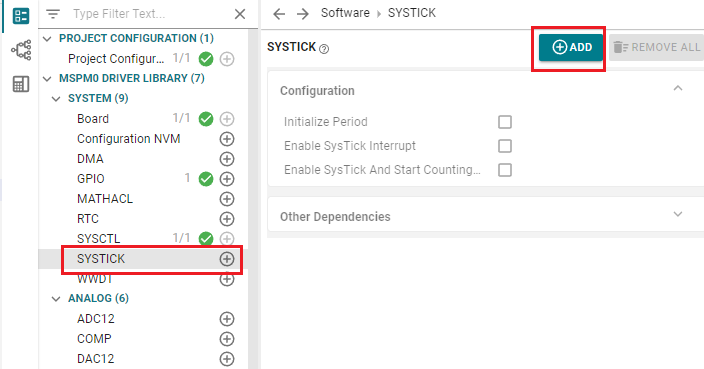Open SYSTICK help question mark icon
Screen dimensions: 704x369
click(x=324, y=49)
